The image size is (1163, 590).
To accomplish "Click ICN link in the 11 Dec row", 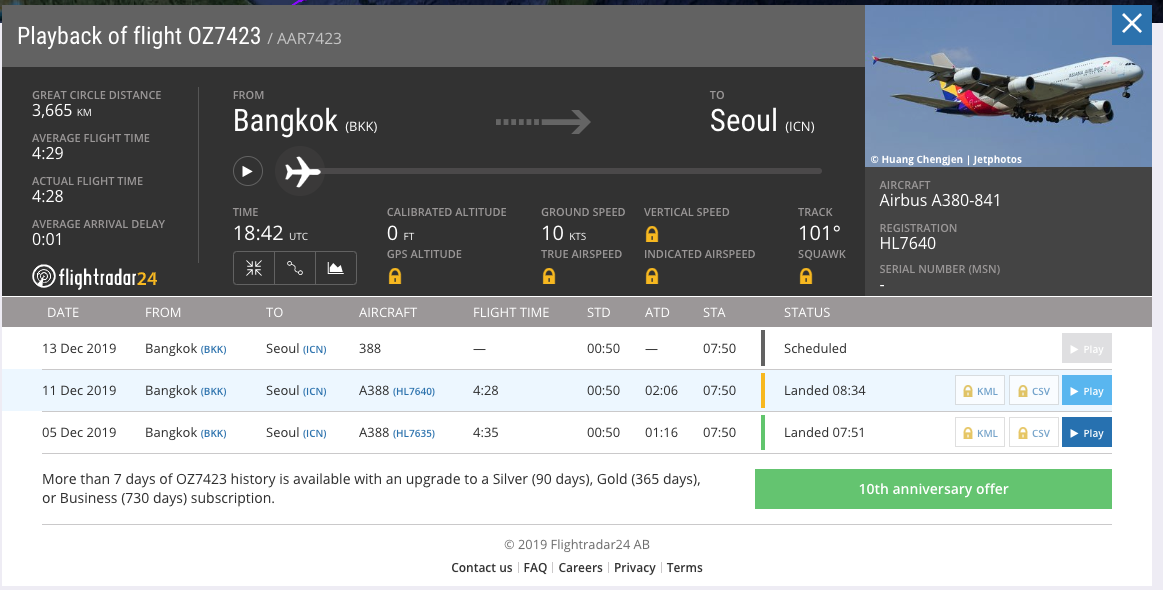I will pyautogui.click(x=314, y=391).
